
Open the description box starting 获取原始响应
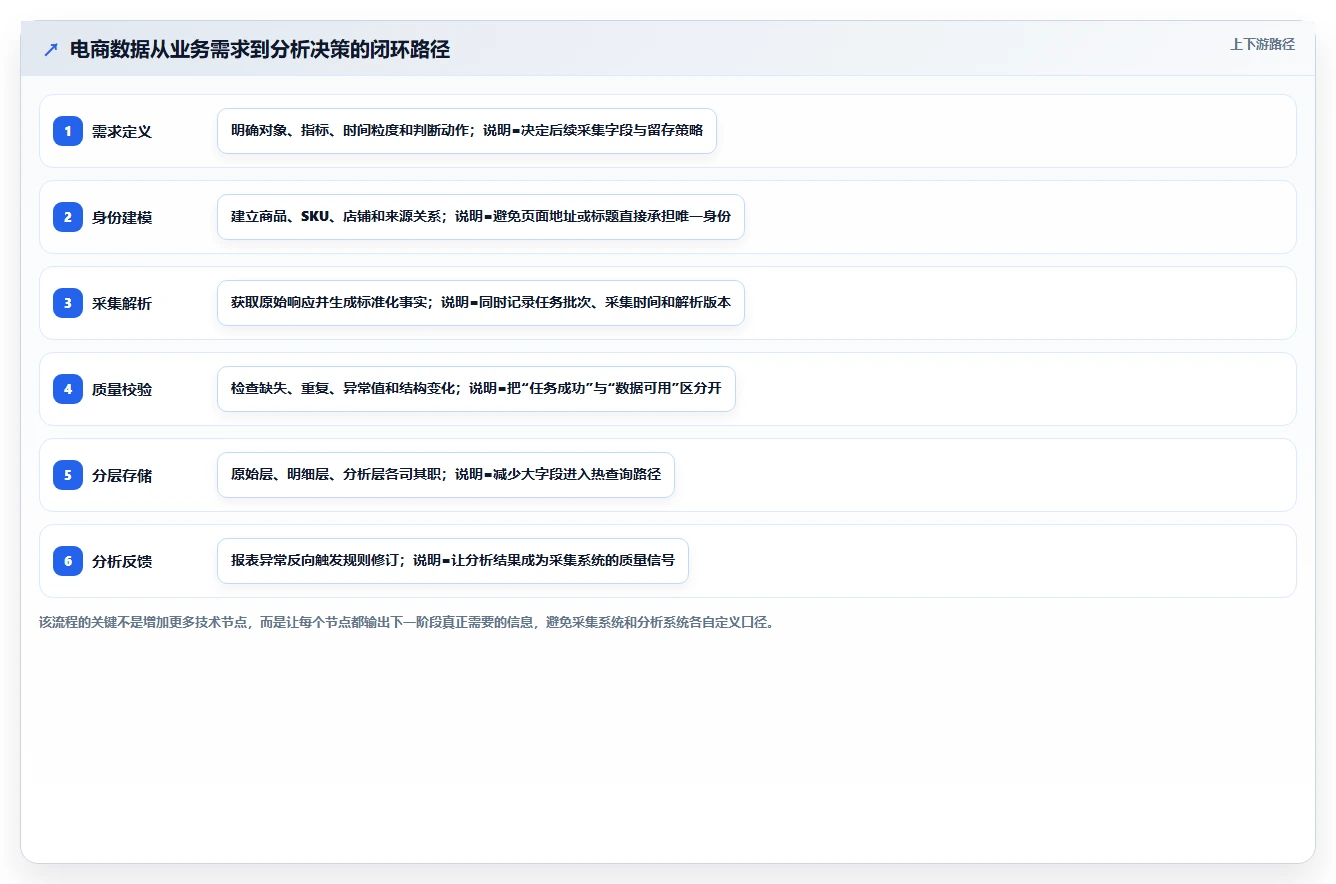481,303
